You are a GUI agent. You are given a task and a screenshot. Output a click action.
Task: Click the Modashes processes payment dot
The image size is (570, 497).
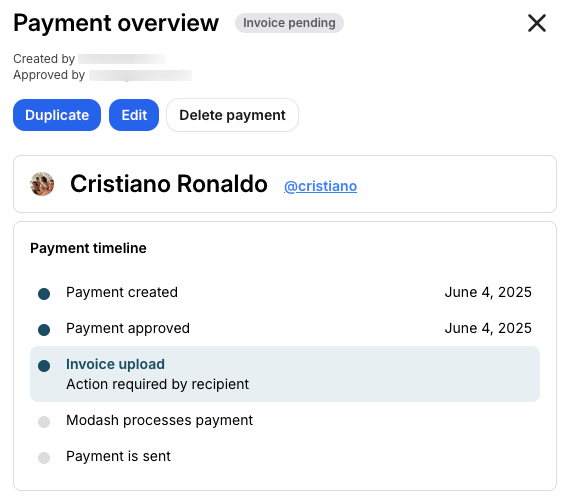coord(44,422)
